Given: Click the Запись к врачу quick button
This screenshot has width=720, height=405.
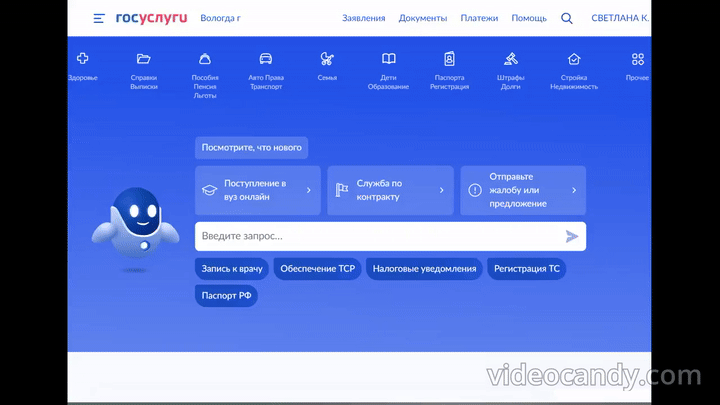Looking at the screenshot, I should (231, 269).
